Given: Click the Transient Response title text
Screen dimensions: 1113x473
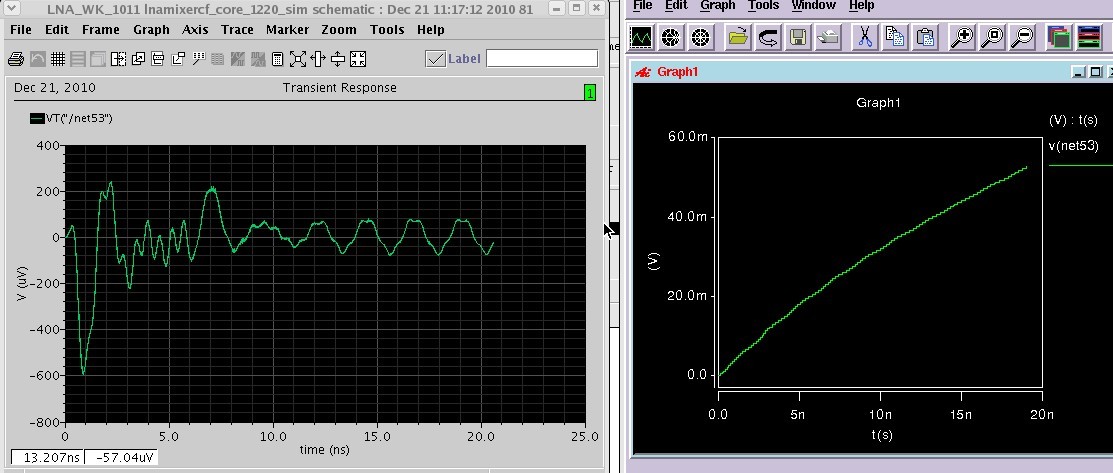Looking at the screenshot, I should [x=339, y=88].
